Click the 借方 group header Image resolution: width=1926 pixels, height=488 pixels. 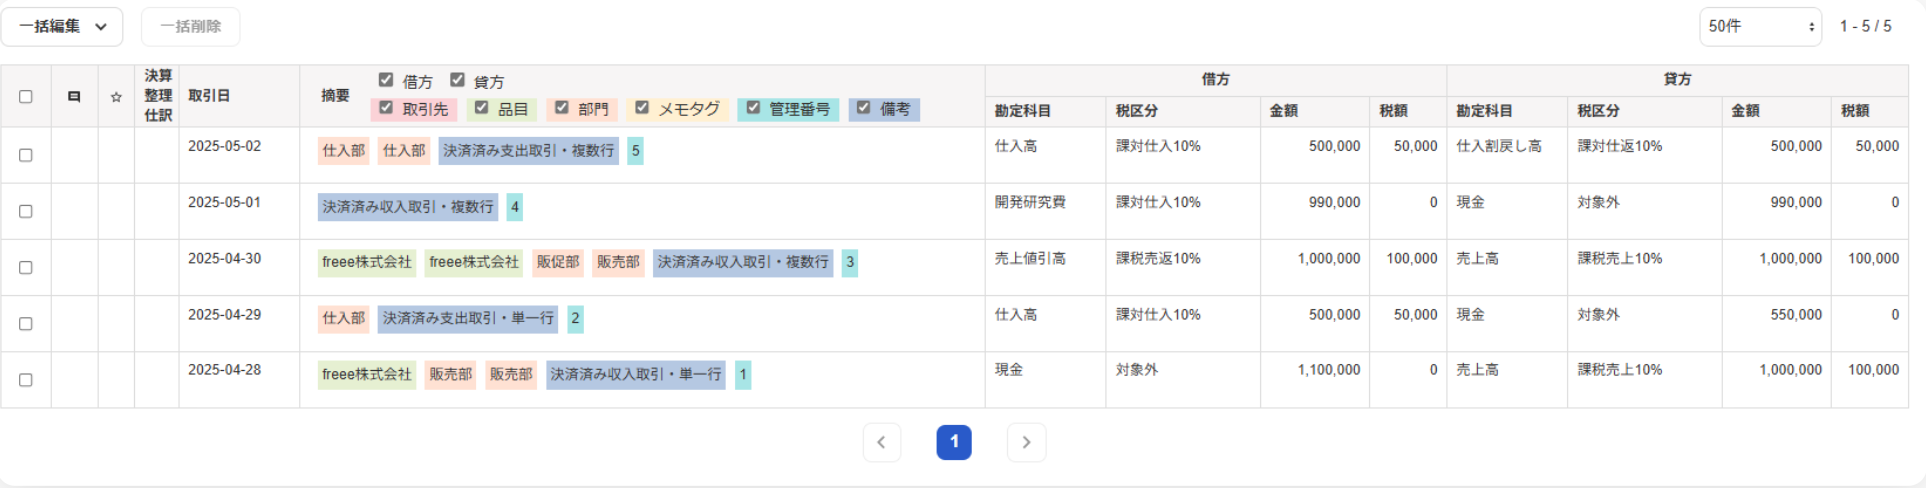[1215, 79]
